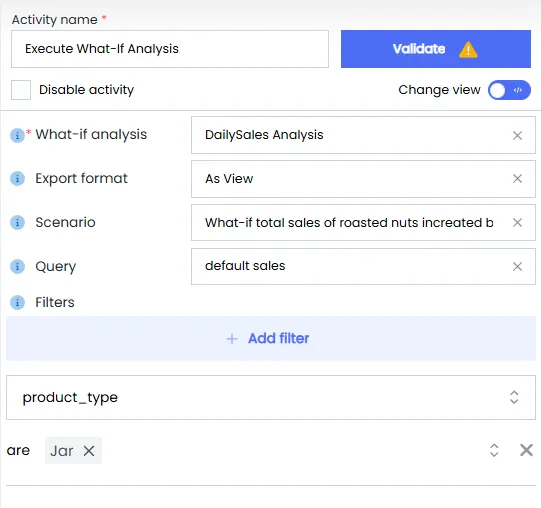Clear the Scenario field value
541x508 pixels.
point(517,223)
